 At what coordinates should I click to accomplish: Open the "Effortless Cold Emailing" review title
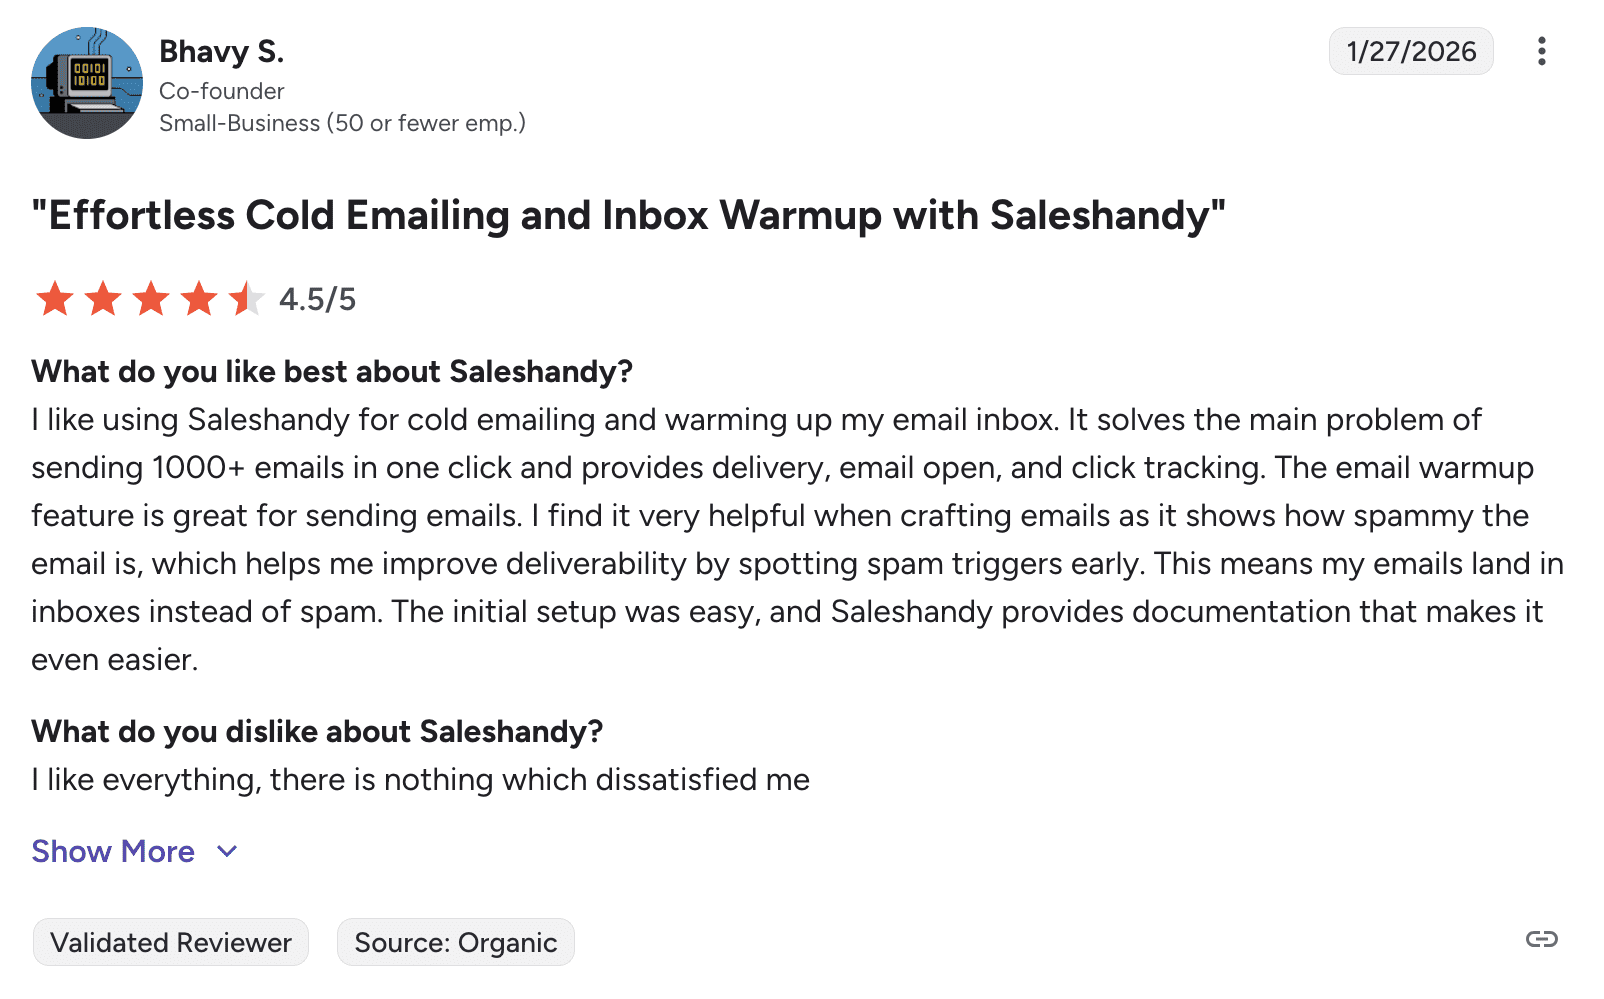(628, 216)
